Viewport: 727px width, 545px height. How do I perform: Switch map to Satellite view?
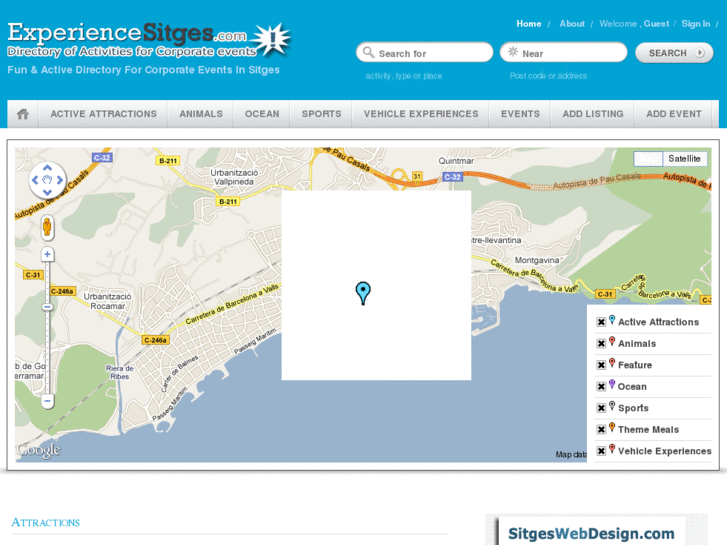(x=684, y=159)
